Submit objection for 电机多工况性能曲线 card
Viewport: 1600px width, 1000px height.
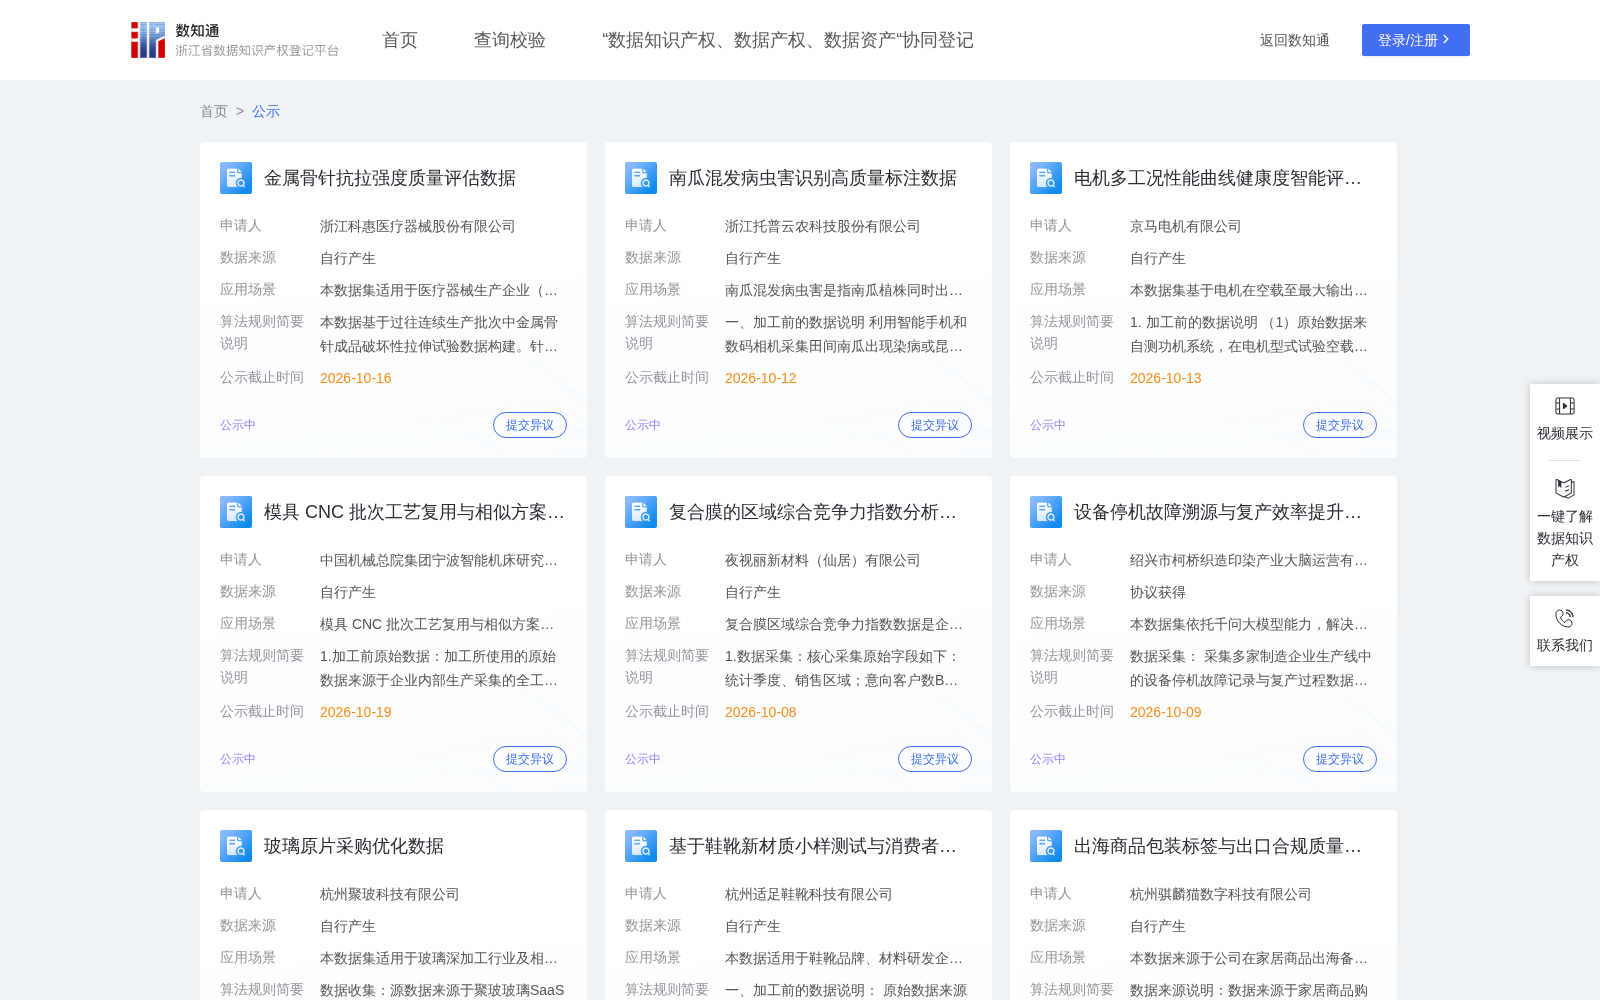(1340, 425)
